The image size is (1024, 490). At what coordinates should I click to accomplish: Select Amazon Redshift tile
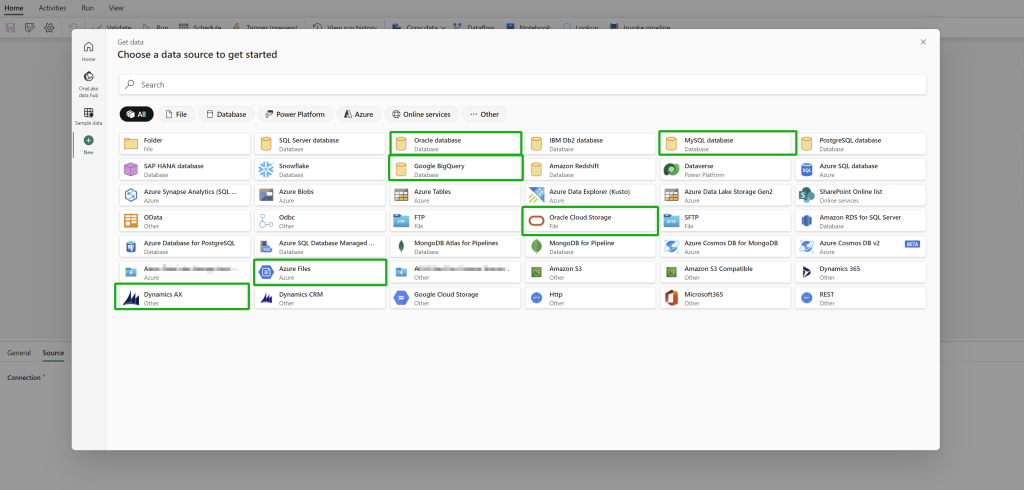[x=590, y=170]
